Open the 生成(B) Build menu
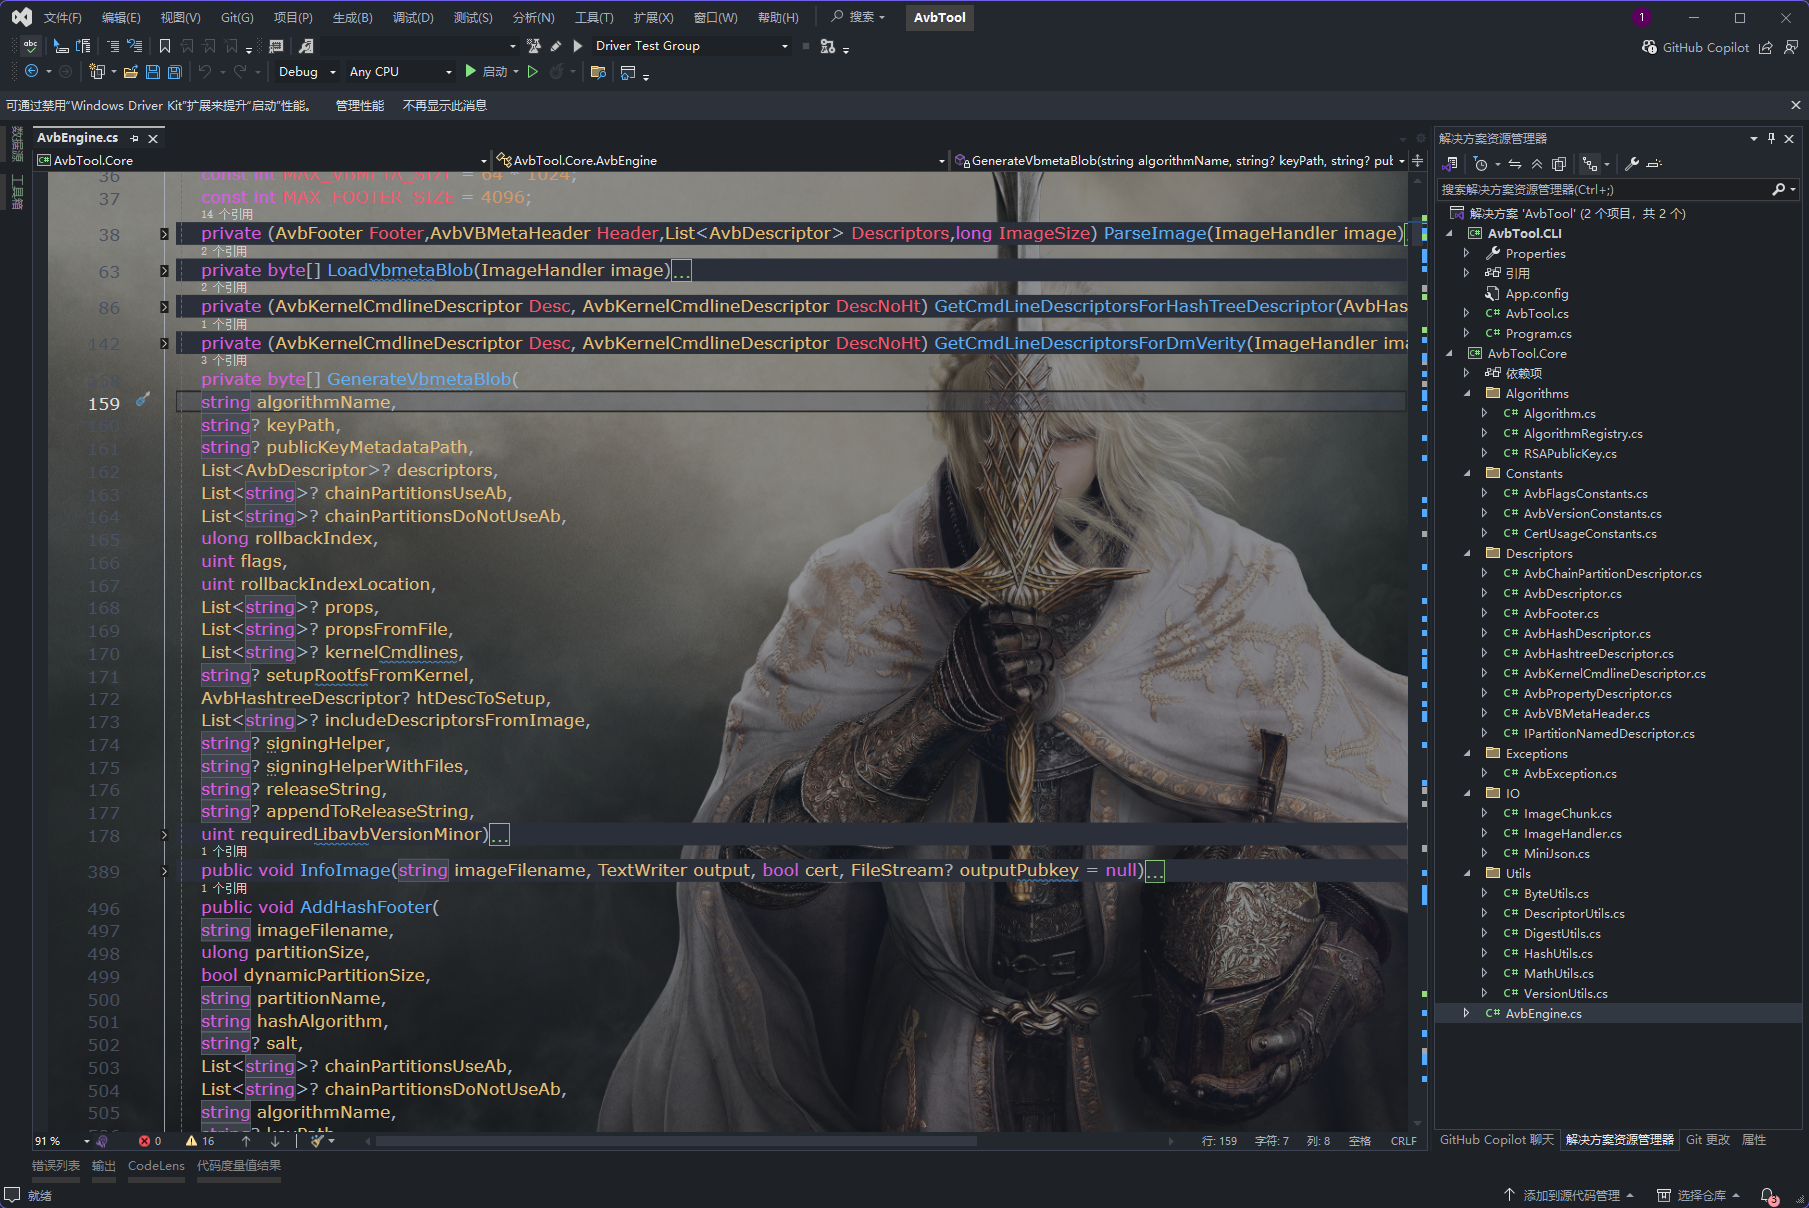Viewport: 1809px width, 1208px height. coord(352,18)
